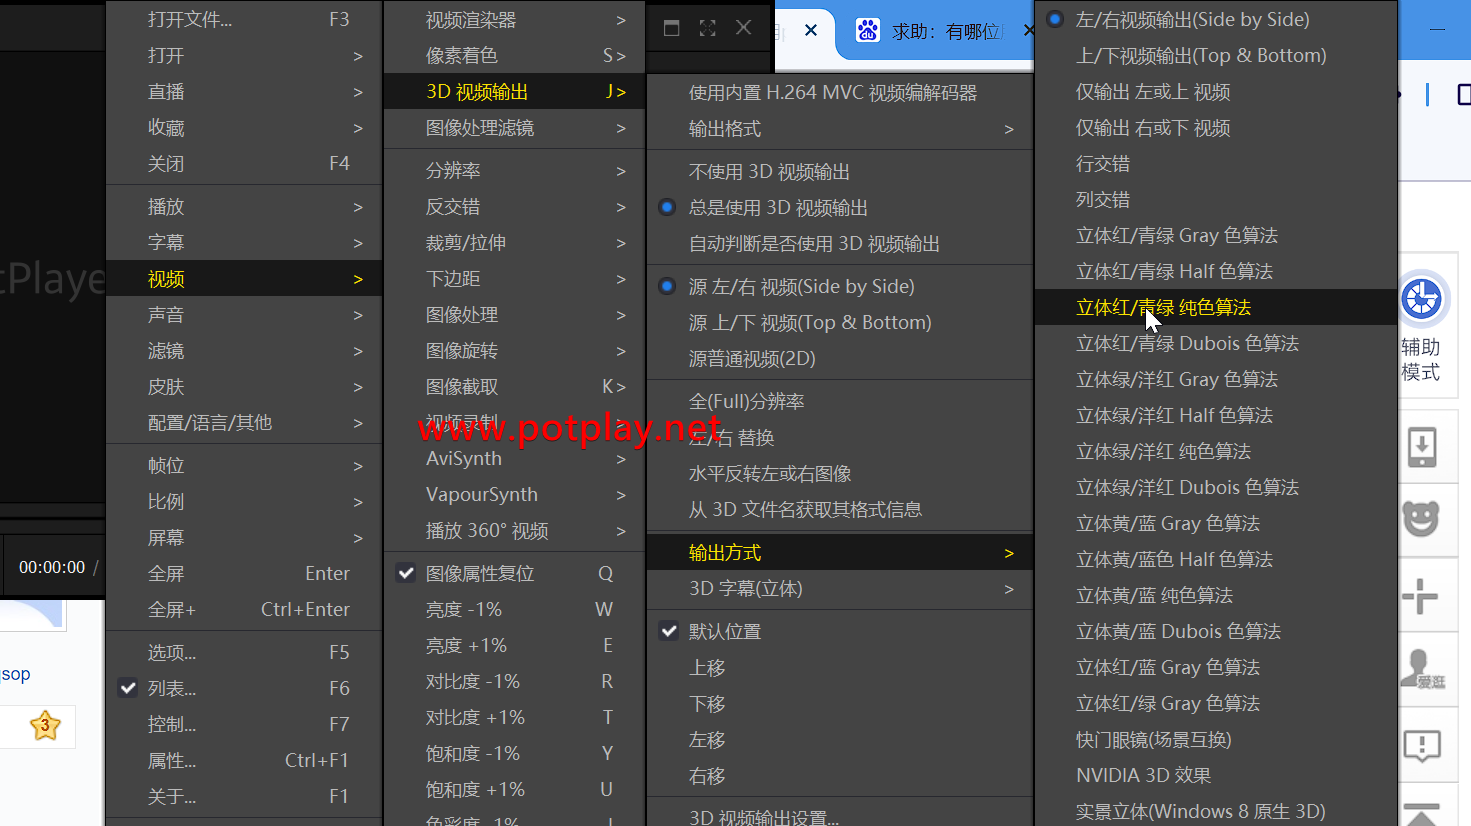Click the player window restore icon

[x=672, y=28]
